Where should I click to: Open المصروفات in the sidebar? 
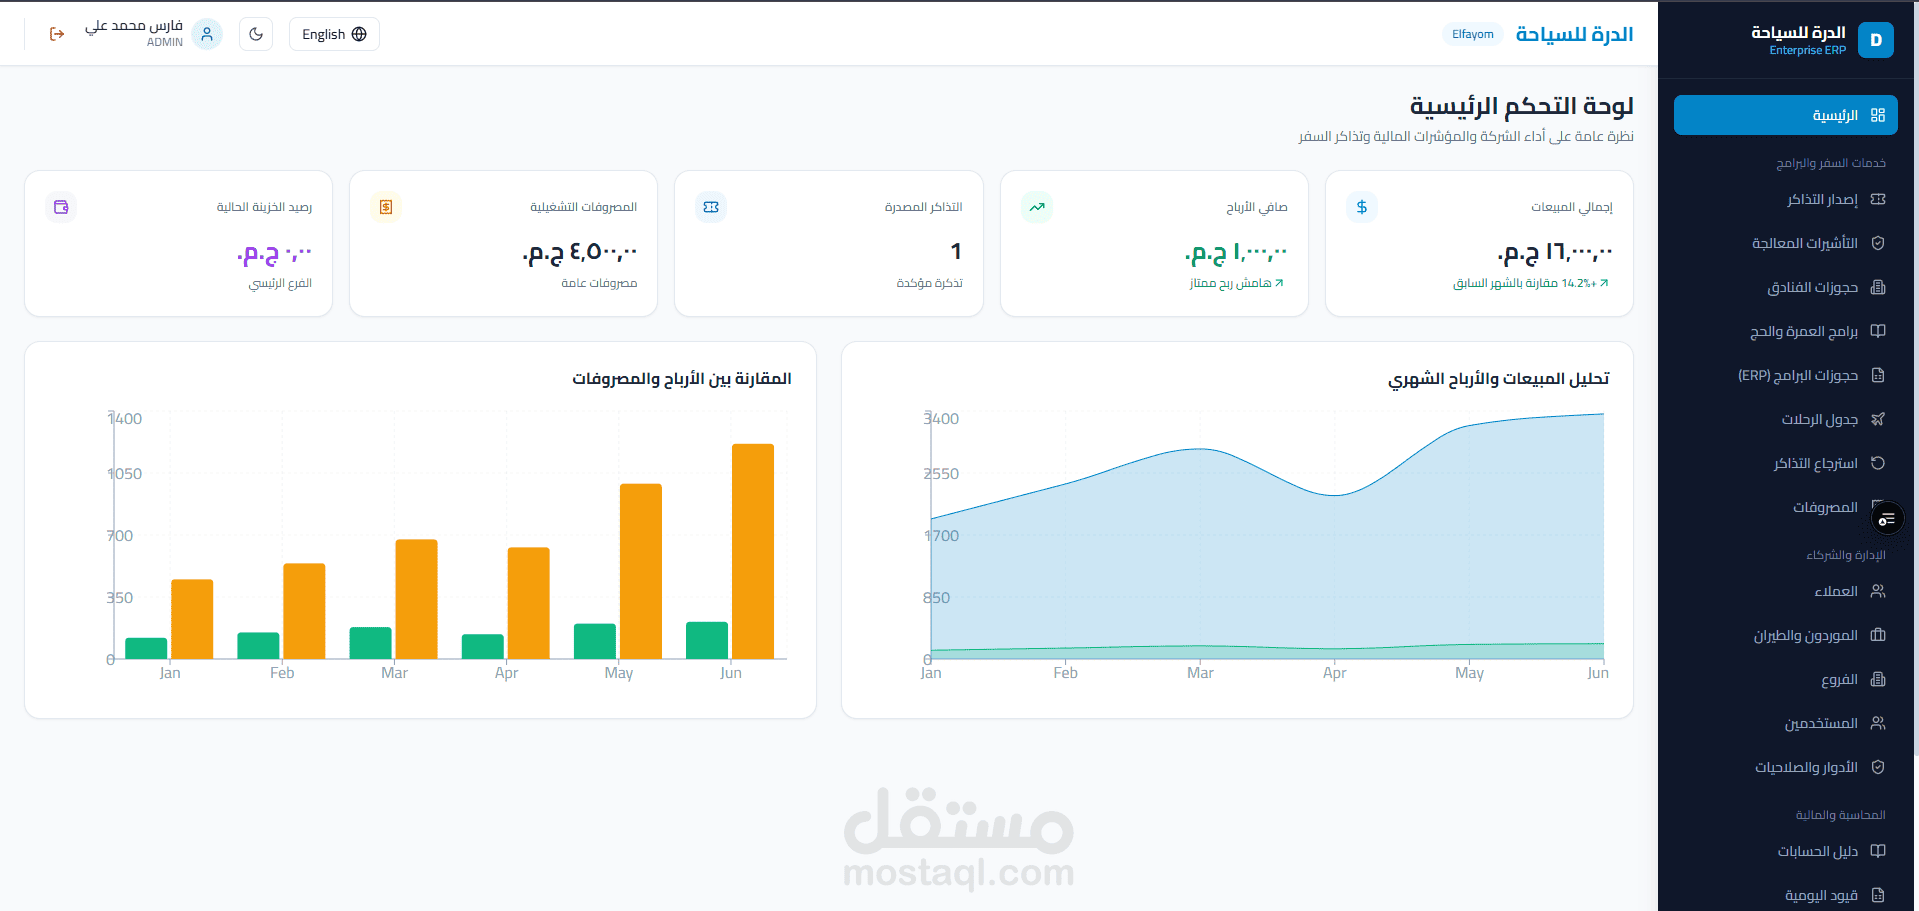(x=1785, y=507)
